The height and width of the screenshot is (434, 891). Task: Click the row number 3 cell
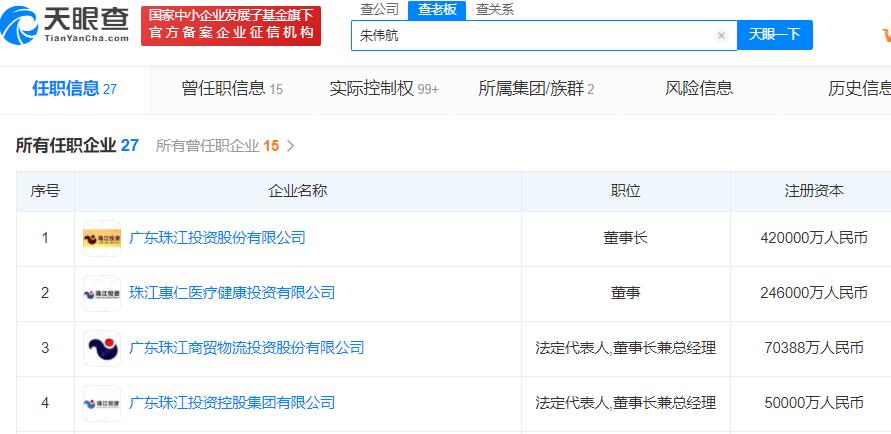point(45,348)
